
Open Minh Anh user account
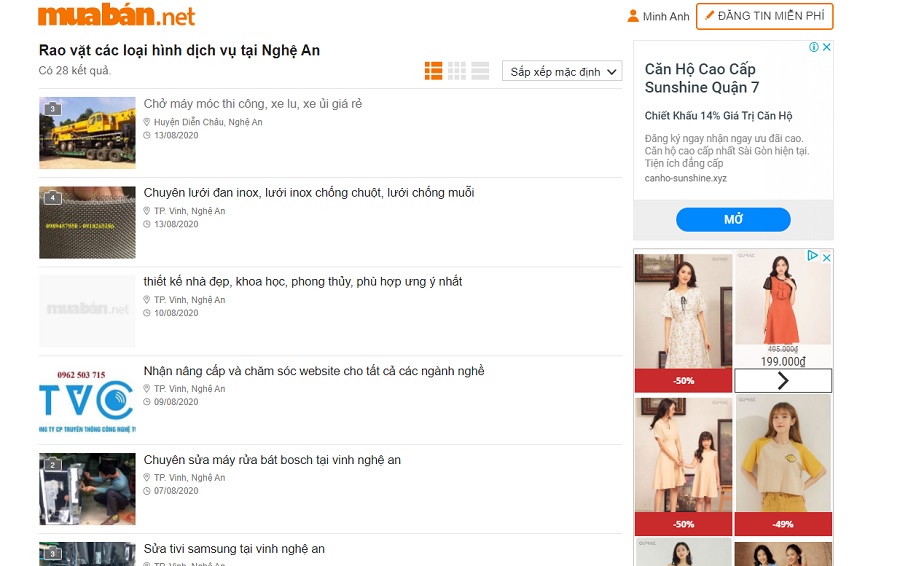pyautogui.click(x=666, y=17)
